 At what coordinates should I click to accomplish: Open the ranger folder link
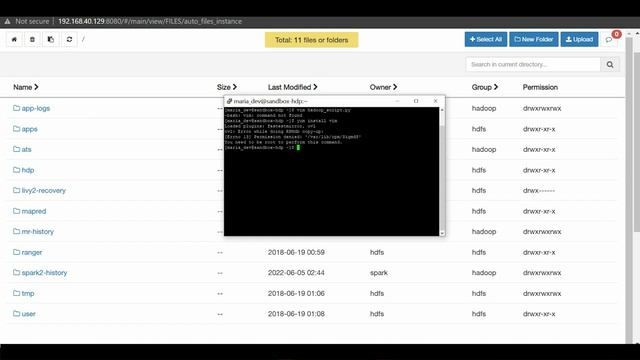pyautogui.click(x=32, y=252)
